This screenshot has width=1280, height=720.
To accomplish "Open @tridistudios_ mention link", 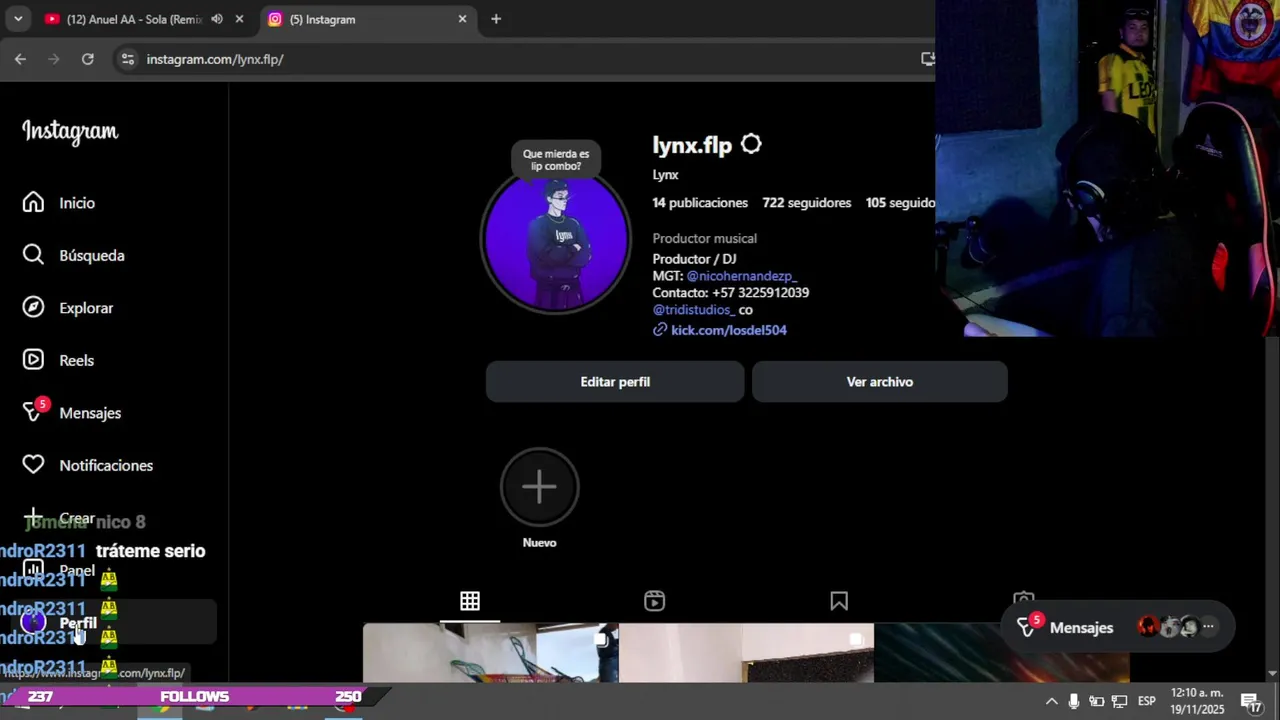I will (x=693, y=310).
